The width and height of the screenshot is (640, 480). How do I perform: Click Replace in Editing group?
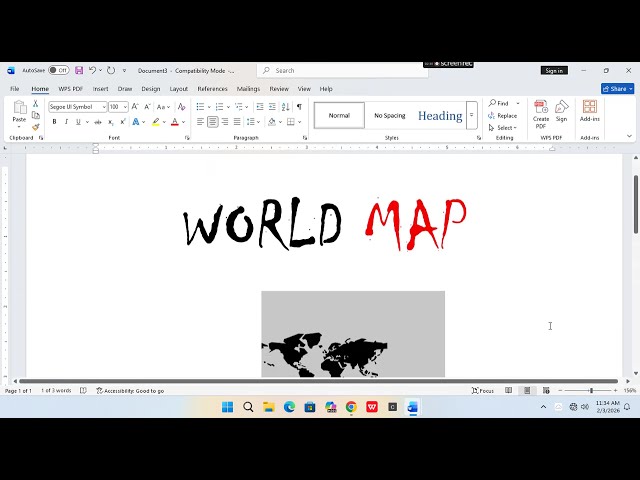tap(502, 116)
